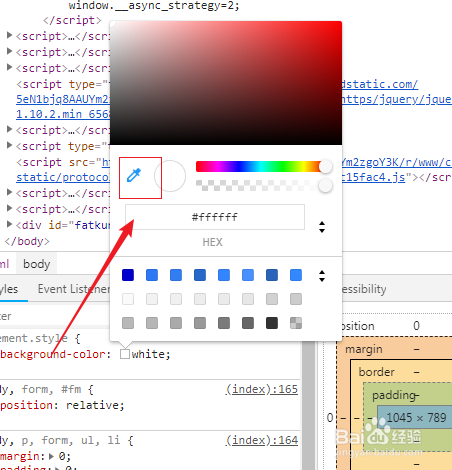Click inside the red color spectrum area

226,83
